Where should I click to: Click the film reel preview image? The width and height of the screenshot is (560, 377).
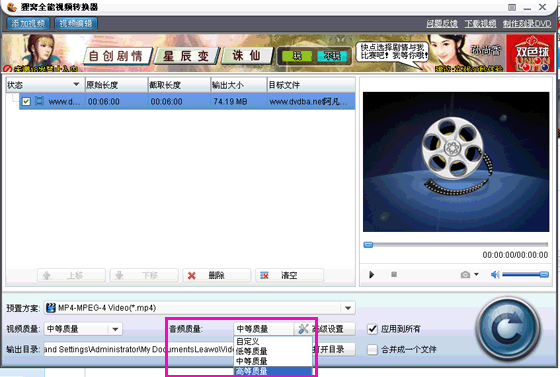(456, 162)
